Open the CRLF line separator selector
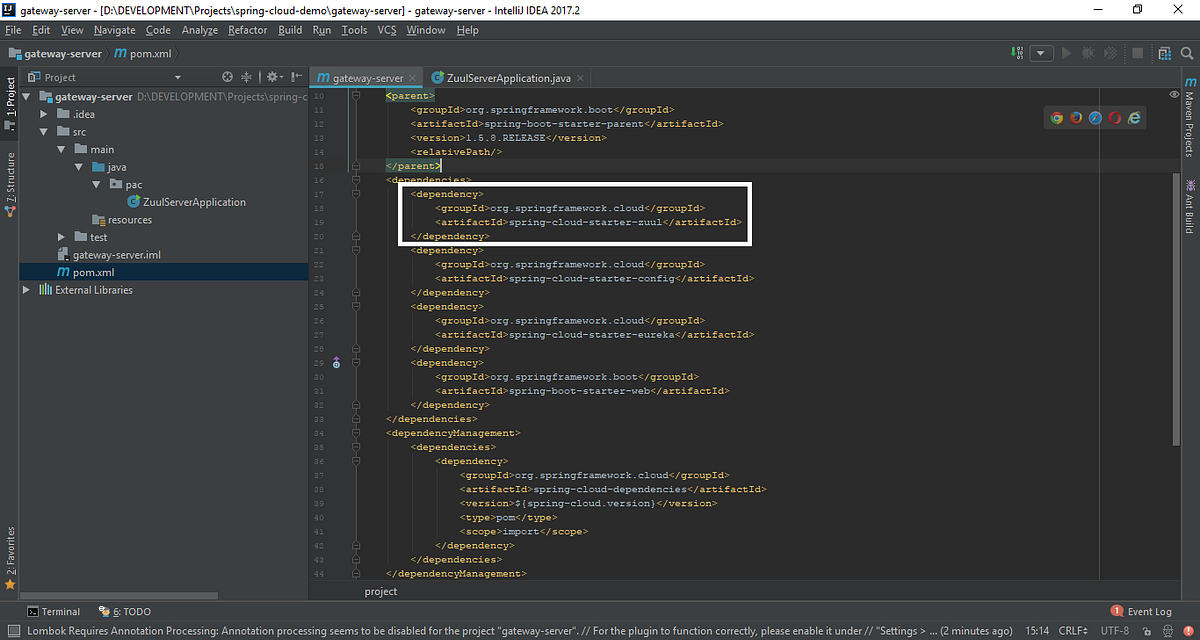Viewport: 1200px width, 640px height. (1073, 630)
